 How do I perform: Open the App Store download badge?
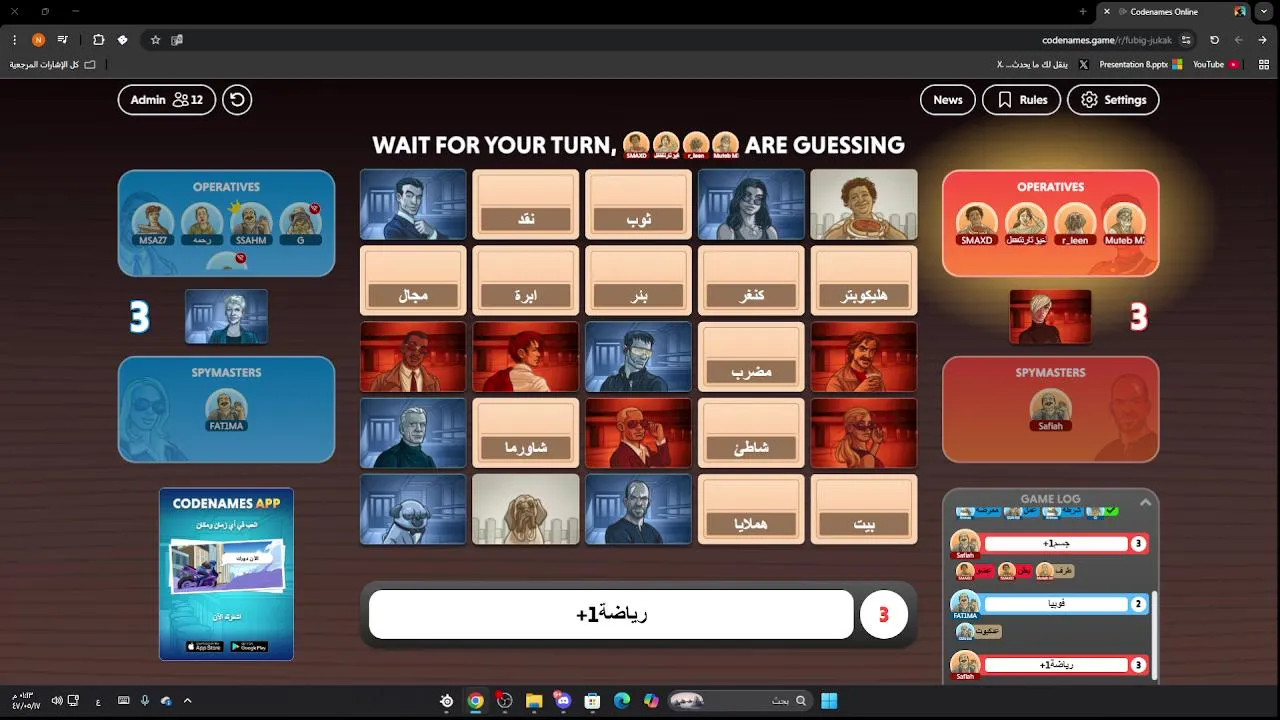click(204, 647)
